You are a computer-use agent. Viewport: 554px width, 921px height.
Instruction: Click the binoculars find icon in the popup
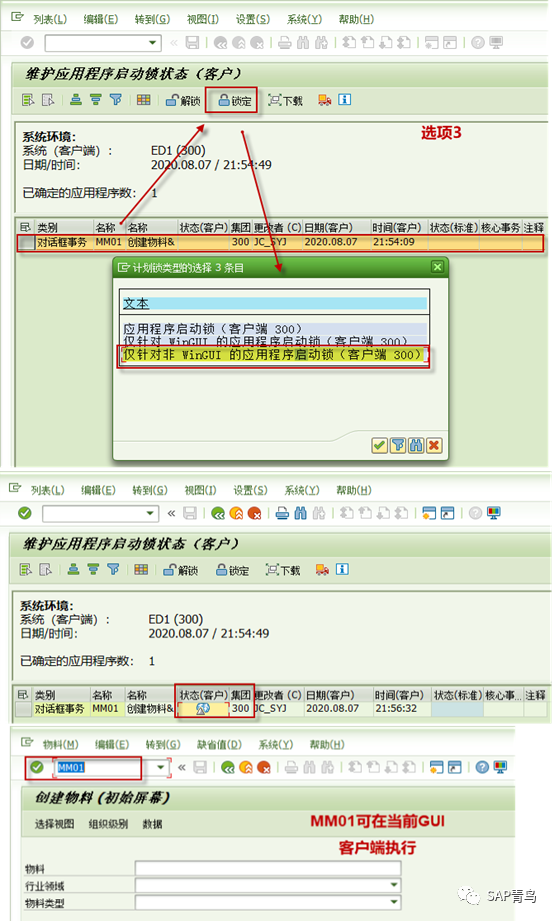[x=416, y=445]
